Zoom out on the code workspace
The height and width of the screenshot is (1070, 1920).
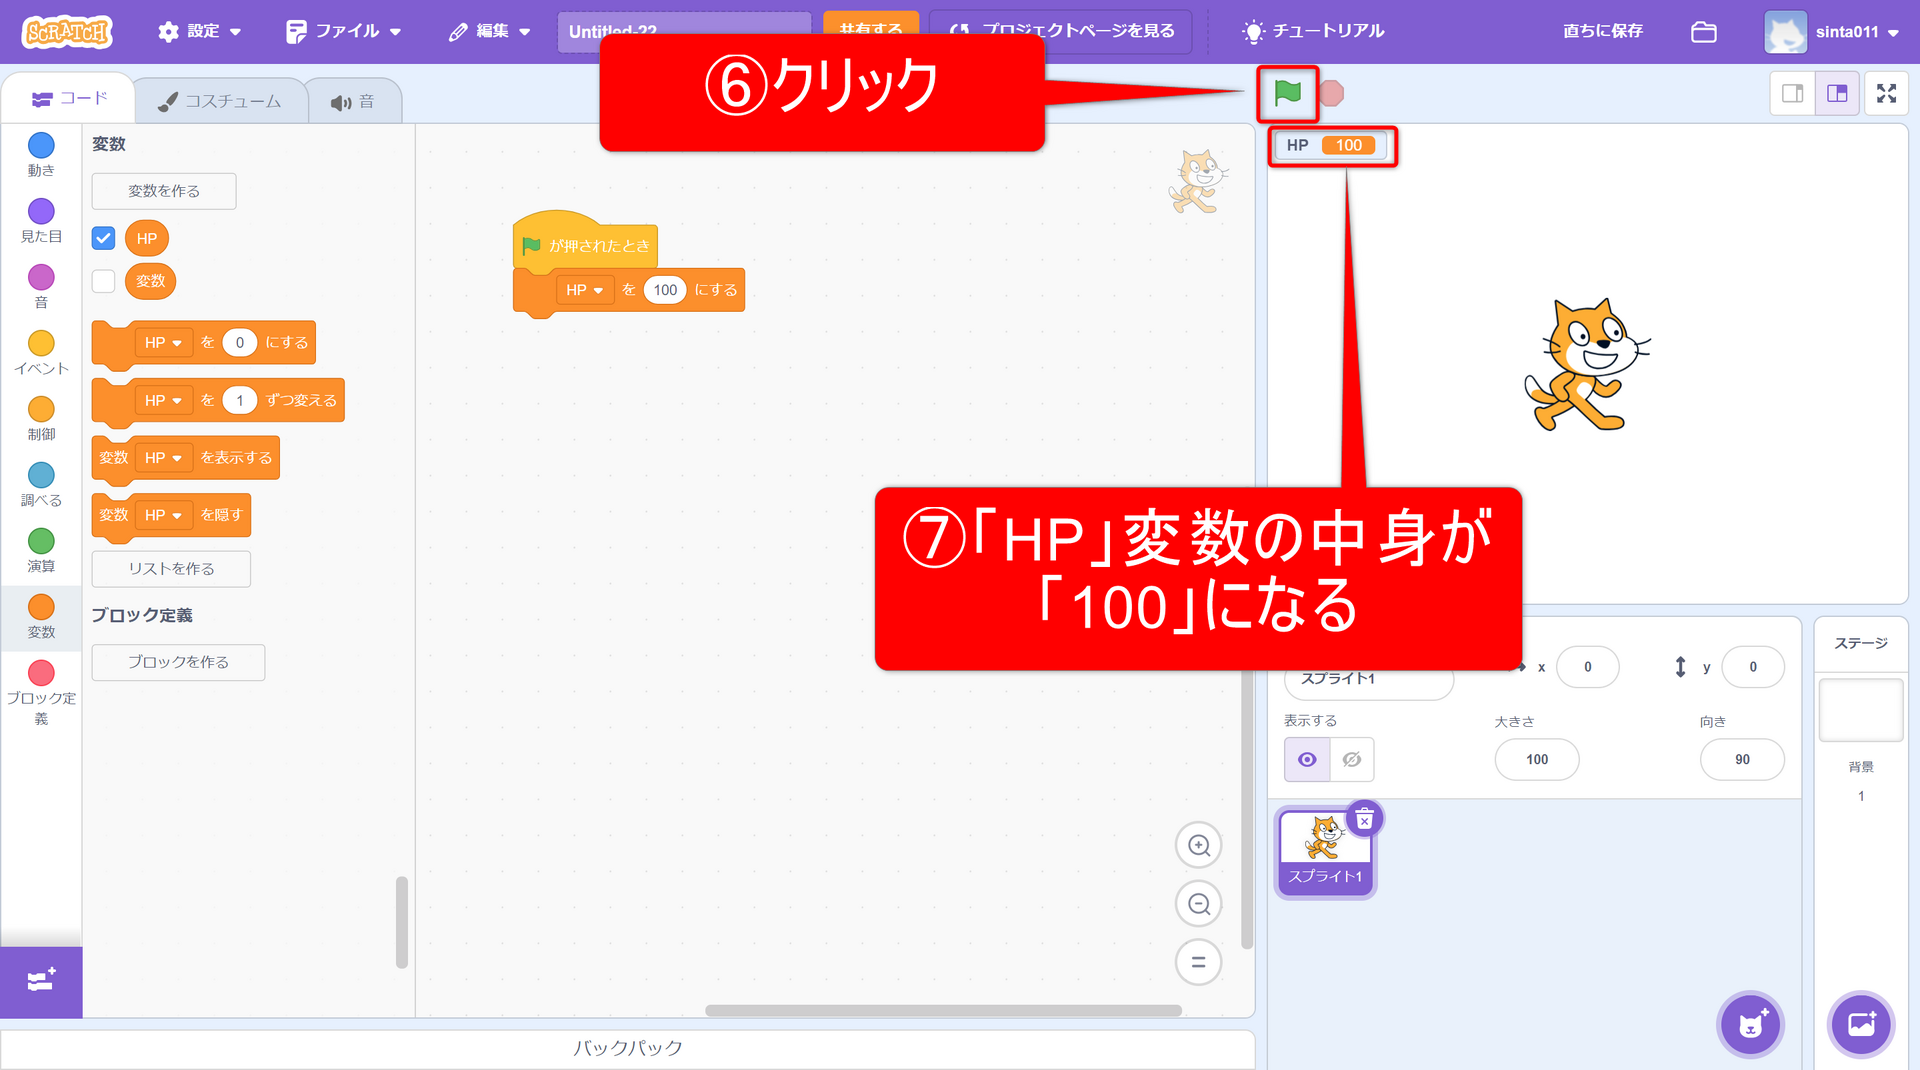tap(1198, 905)
